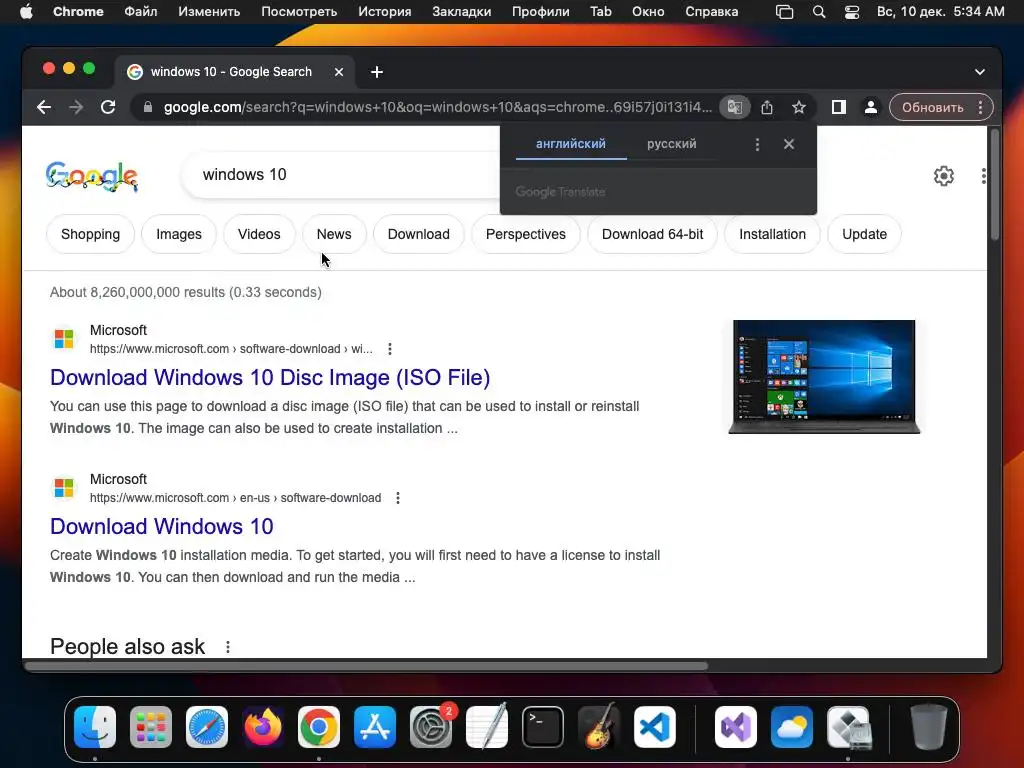Open the Справка menu
This screenshot has height=768, width=1024.
711,12
